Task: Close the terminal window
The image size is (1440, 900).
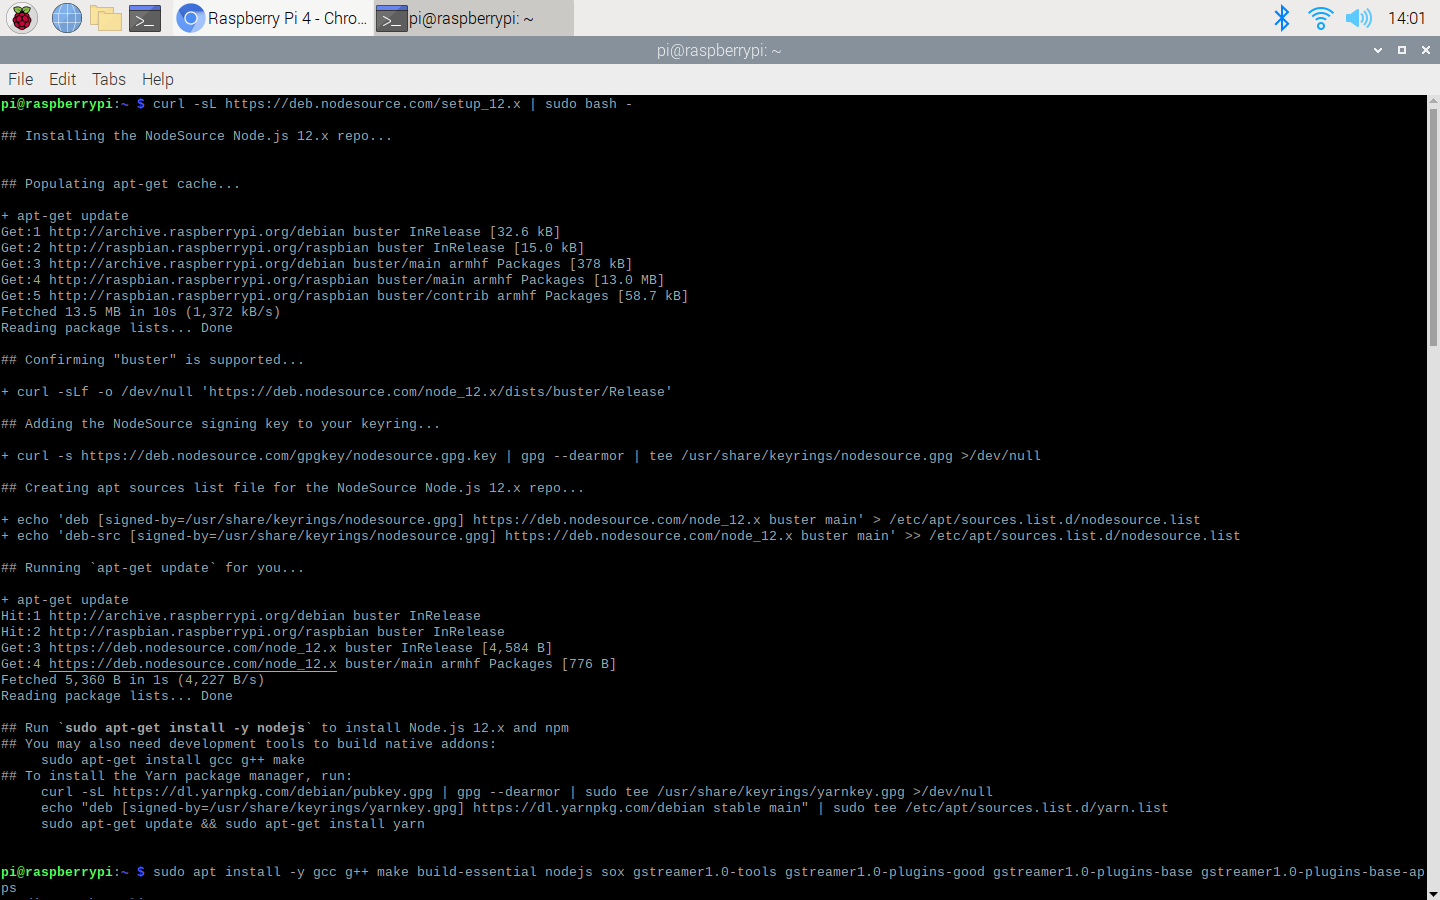Action: pos(1426,50)
